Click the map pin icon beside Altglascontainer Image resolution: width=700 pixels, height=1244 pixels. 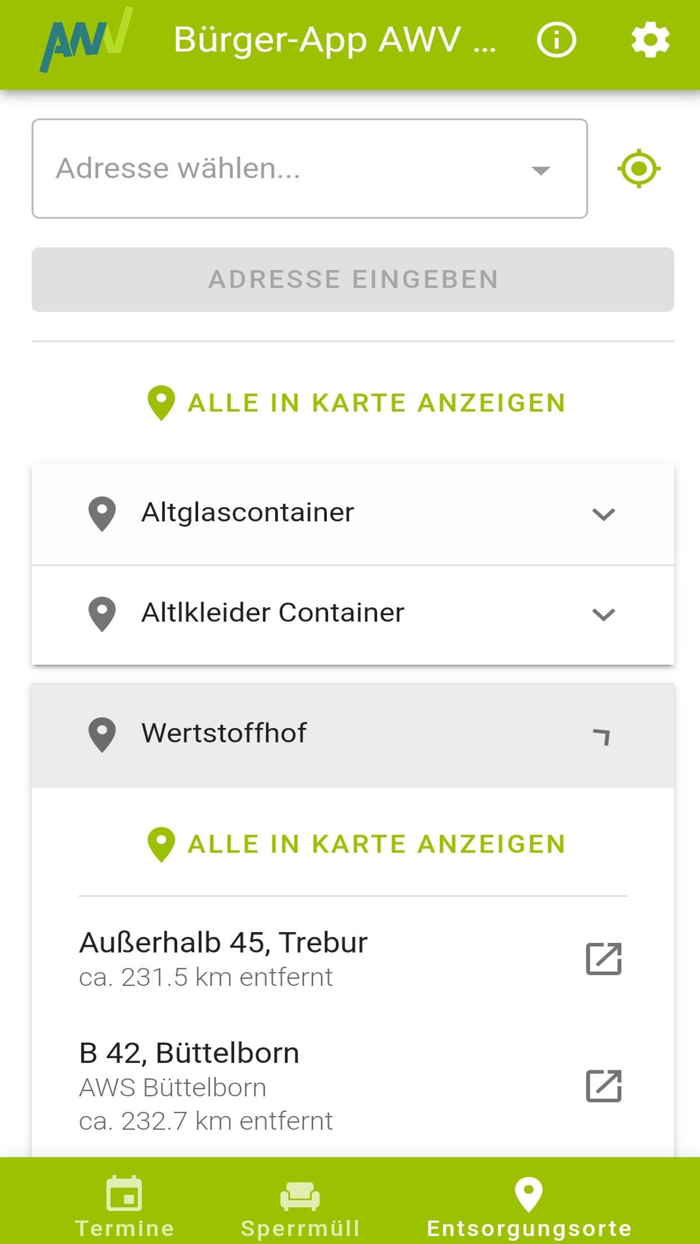click(101, 513)
